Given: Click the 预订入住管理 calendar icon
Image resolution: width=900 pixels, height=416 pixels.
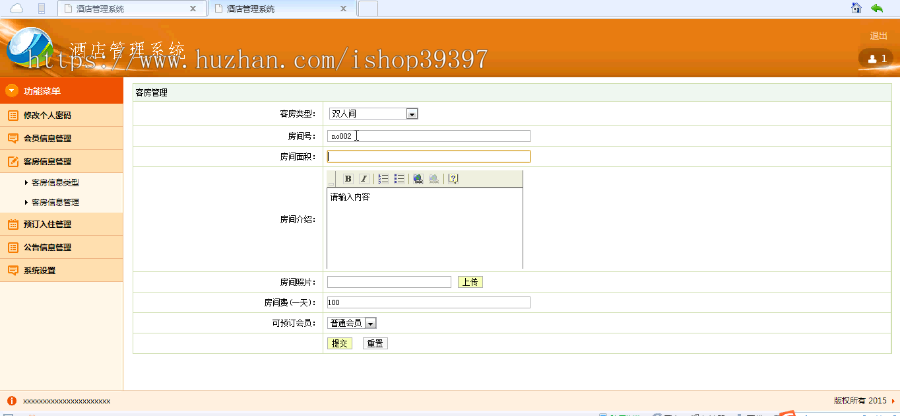Looking at the screenshot, I should (x=13, y=224).
